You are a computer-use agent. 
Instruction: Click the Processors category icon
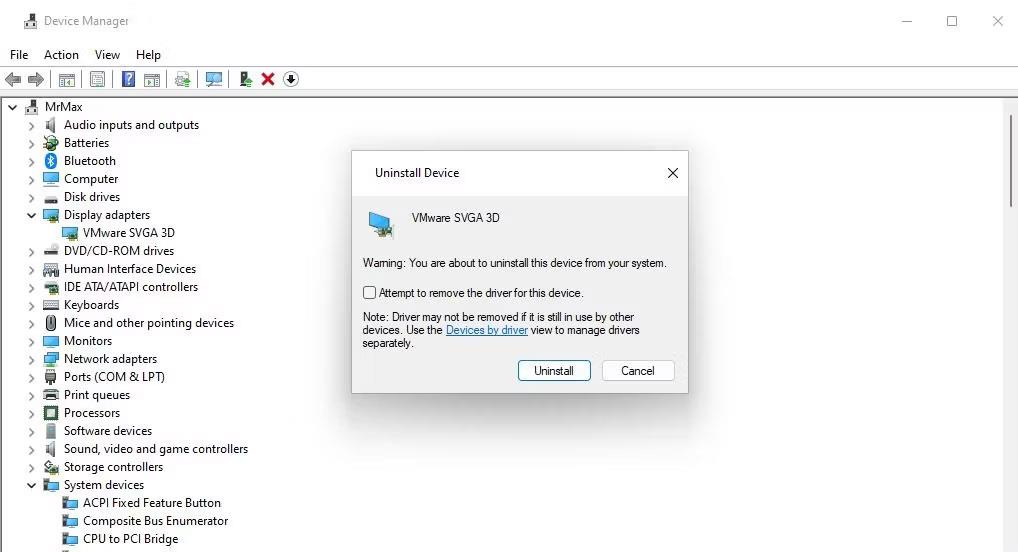tap(51, 413)
